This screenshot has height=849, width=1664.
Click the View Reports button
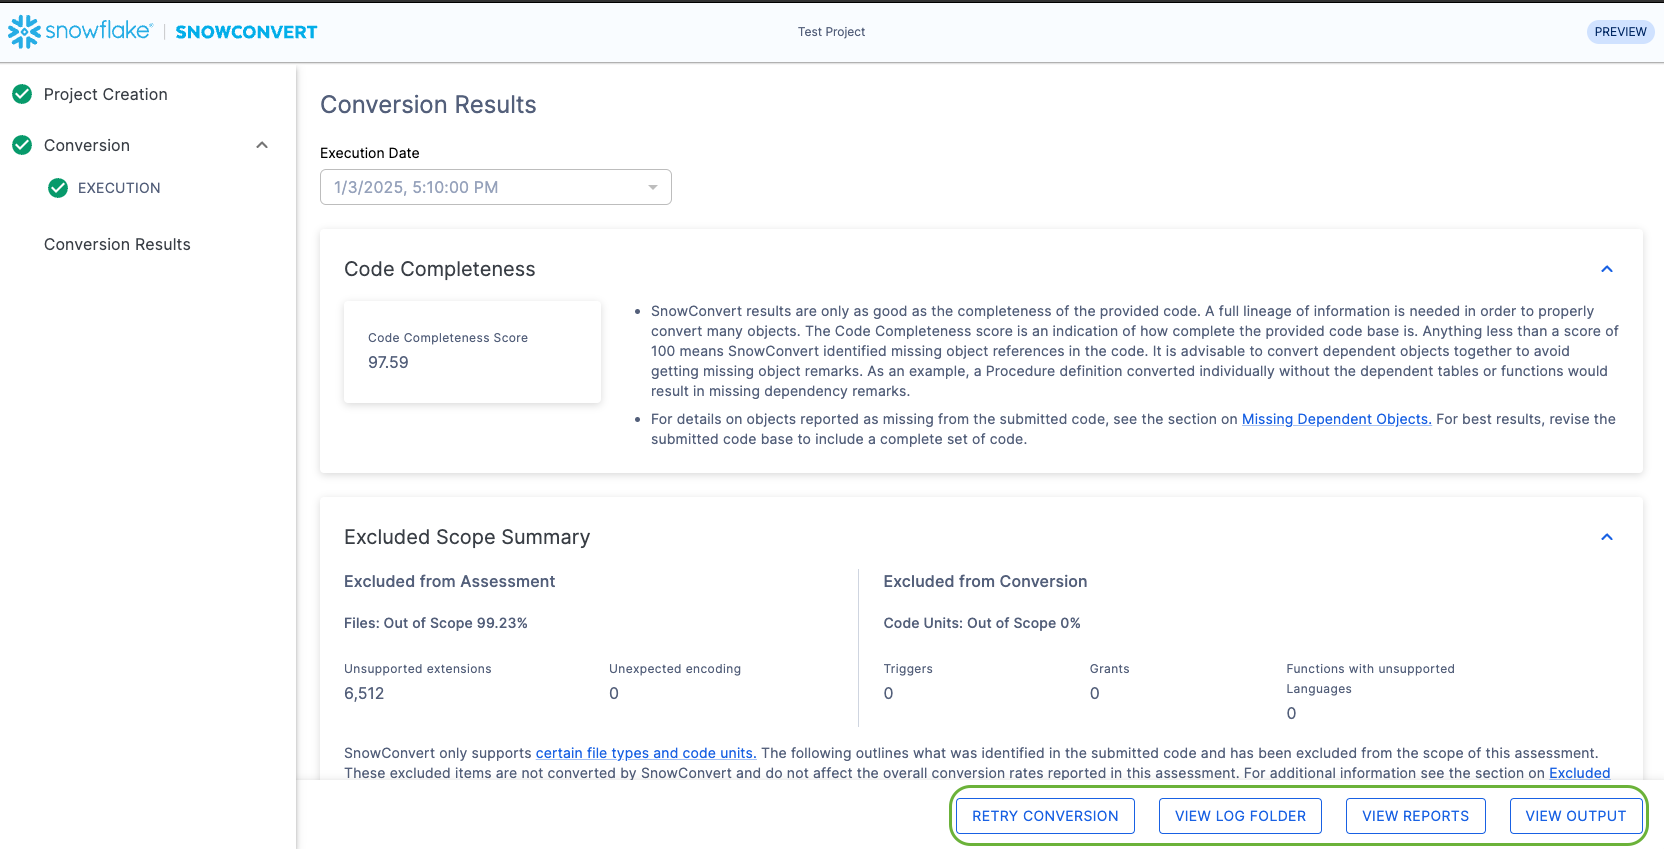1415,816
